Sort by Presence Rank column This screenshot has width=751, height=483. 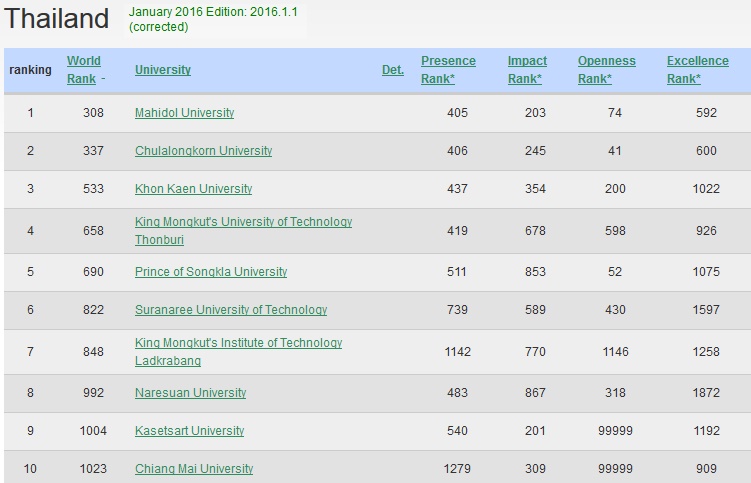pos(448,69)
